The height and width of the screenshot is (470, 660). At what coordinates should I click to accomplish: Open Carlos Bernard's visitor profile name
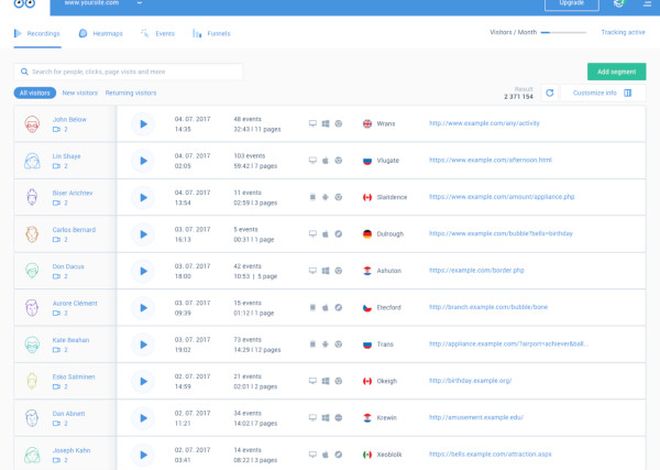74,229
